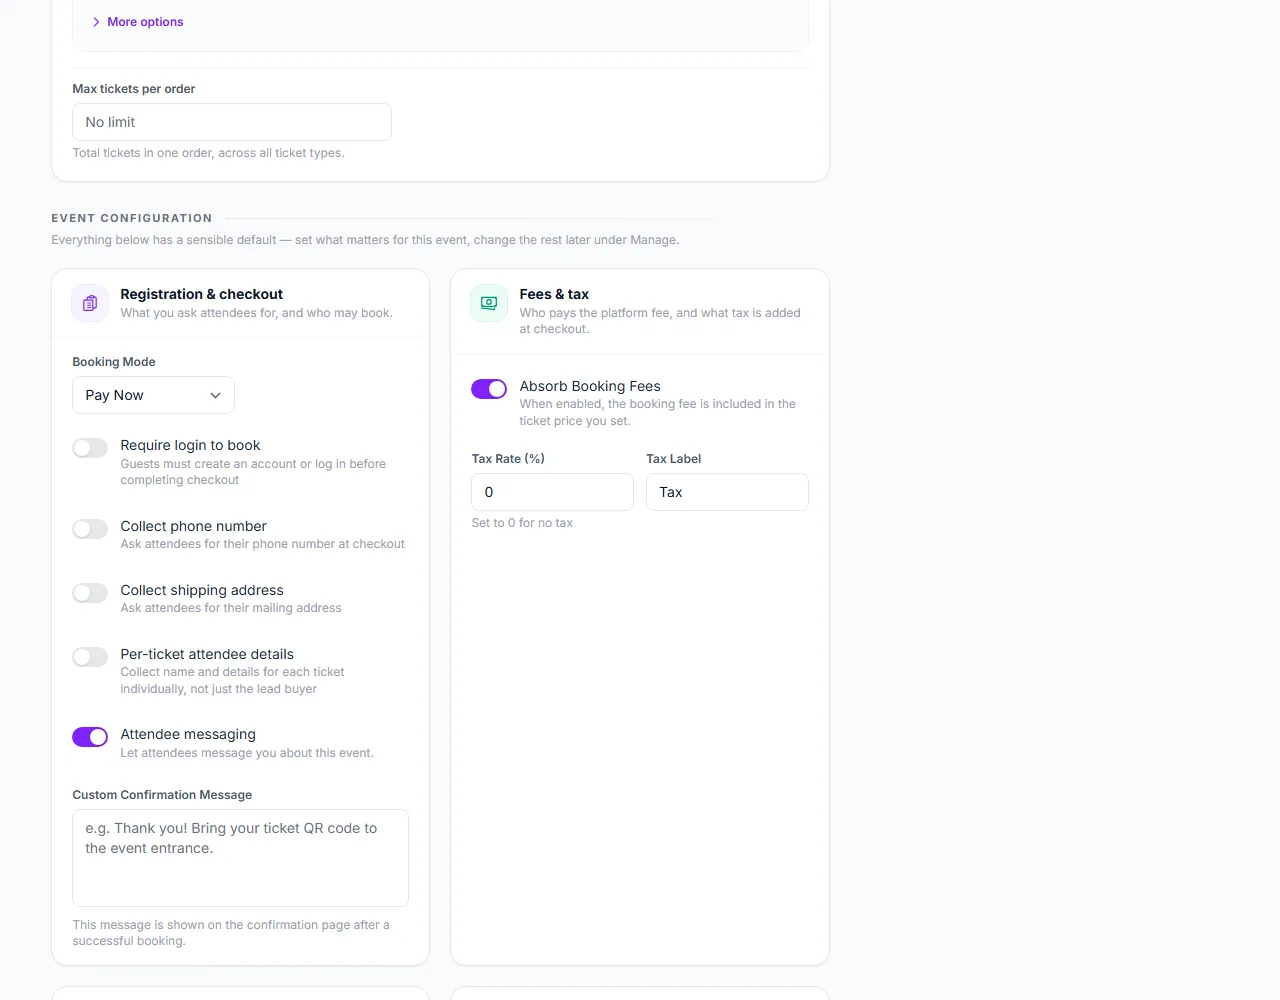Open the Booking Mode dropdown
Screen dimensions: 1280x1000
coord(153,395)
